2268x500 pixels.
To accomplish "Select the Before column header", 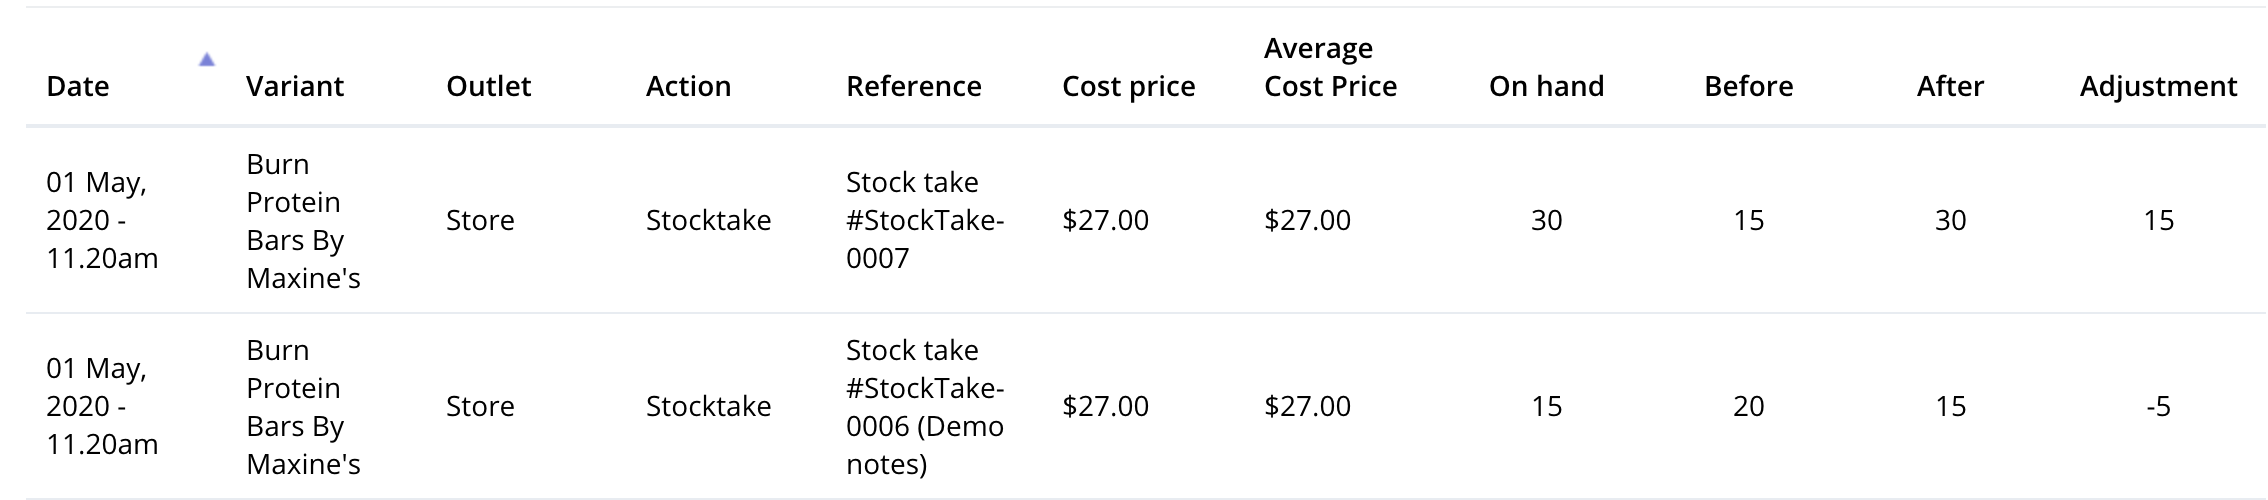I will [x=1748, y=87].
